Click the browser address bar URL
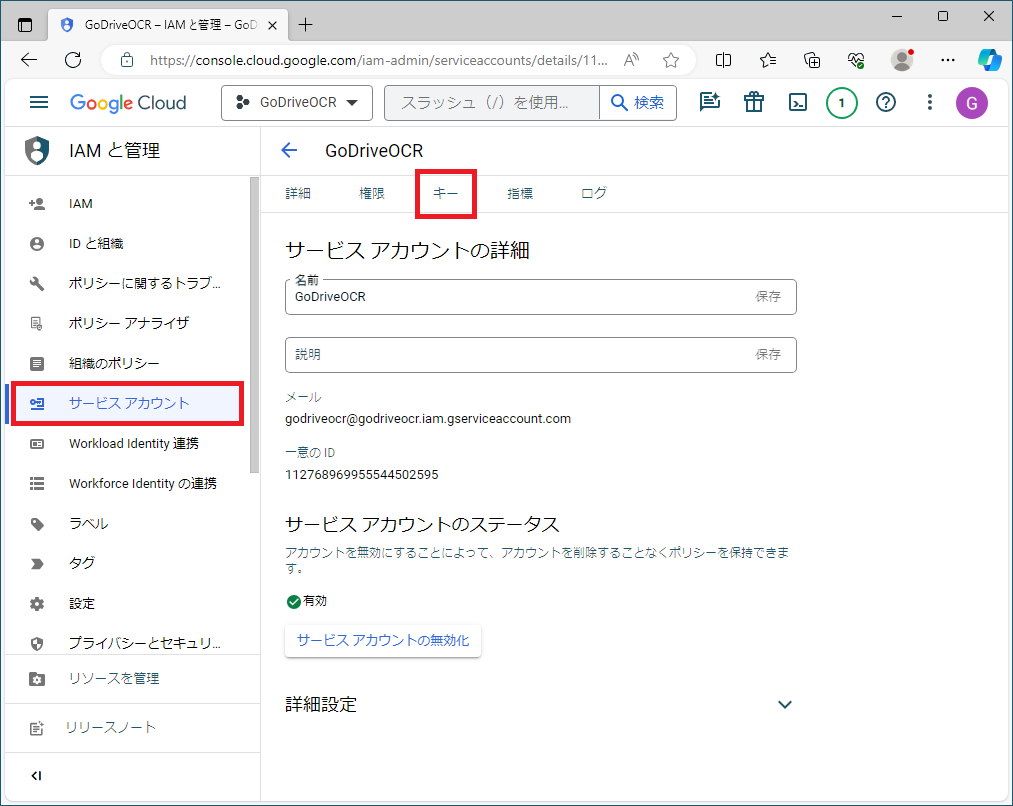1013x806 pixels. 379,61
